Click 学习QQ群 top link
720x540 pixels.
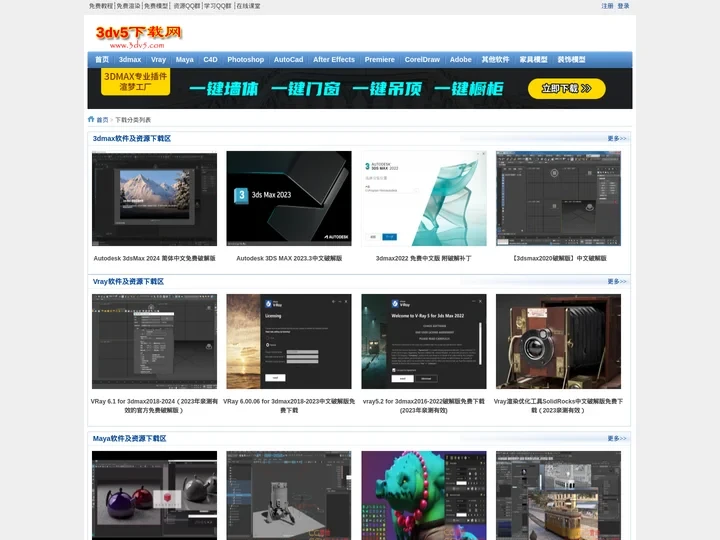218,6
